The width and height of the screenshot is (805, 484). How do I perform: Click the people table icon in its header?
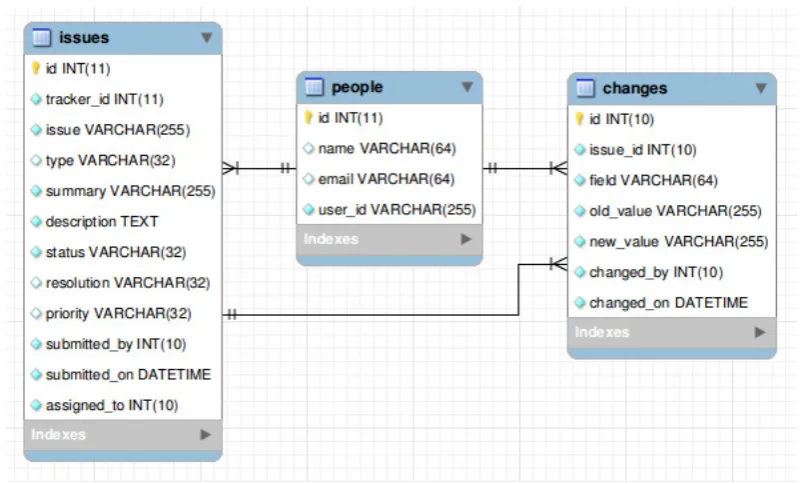pos(314,87)
